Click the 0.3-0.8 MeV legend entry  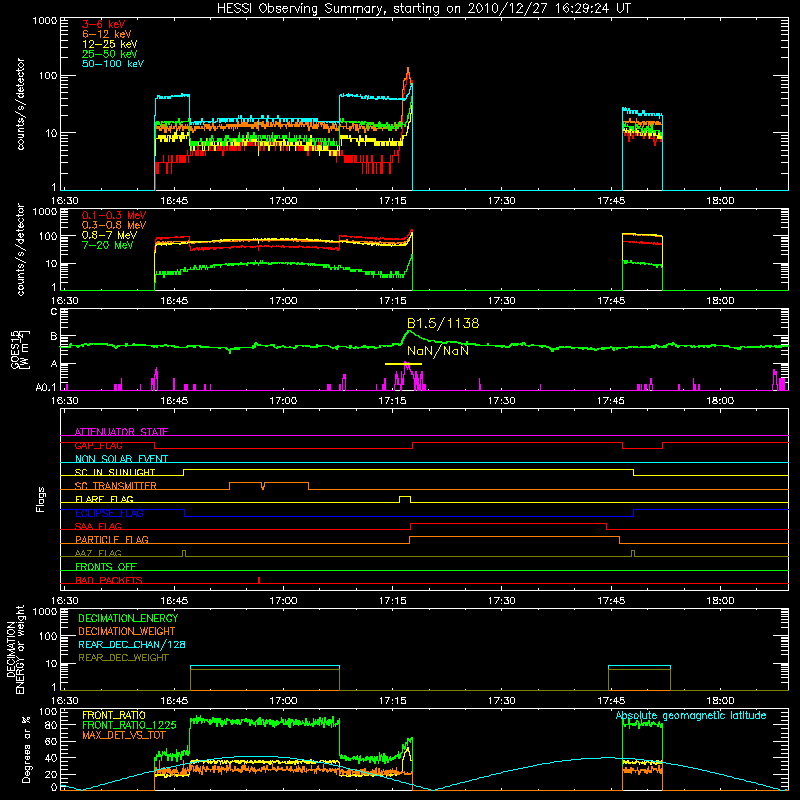pyautogui.click(x=114, y=225)
